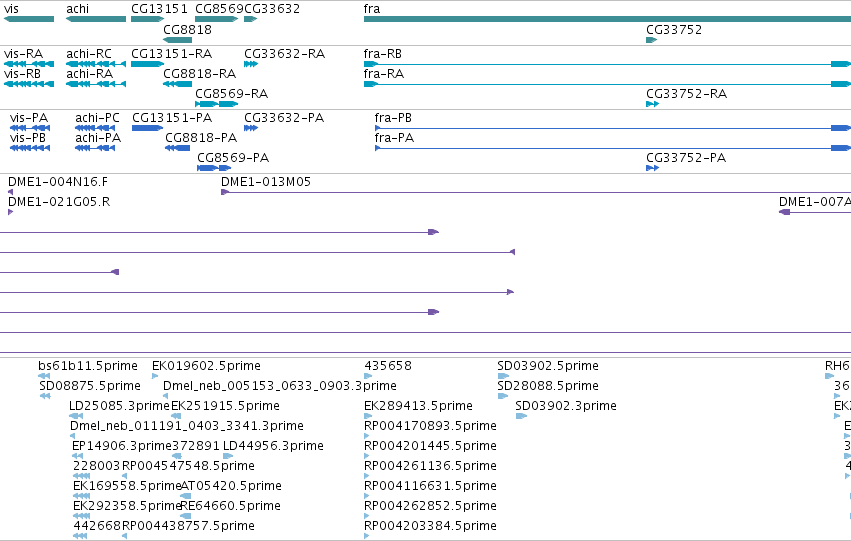
Task: Click the SD08875.5prime EST
Action: pyautogui.click(x=45, y=396)
